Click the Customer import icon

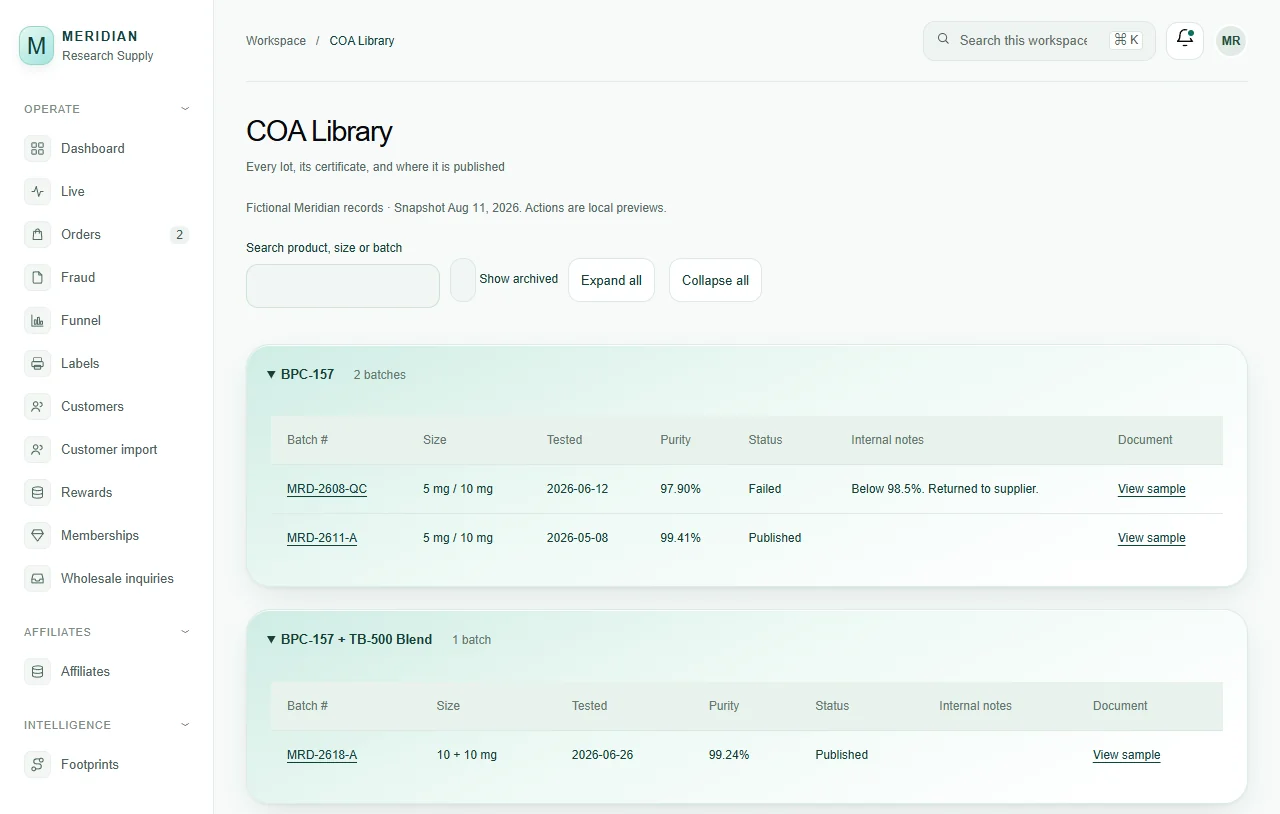[x=37, y=449]
